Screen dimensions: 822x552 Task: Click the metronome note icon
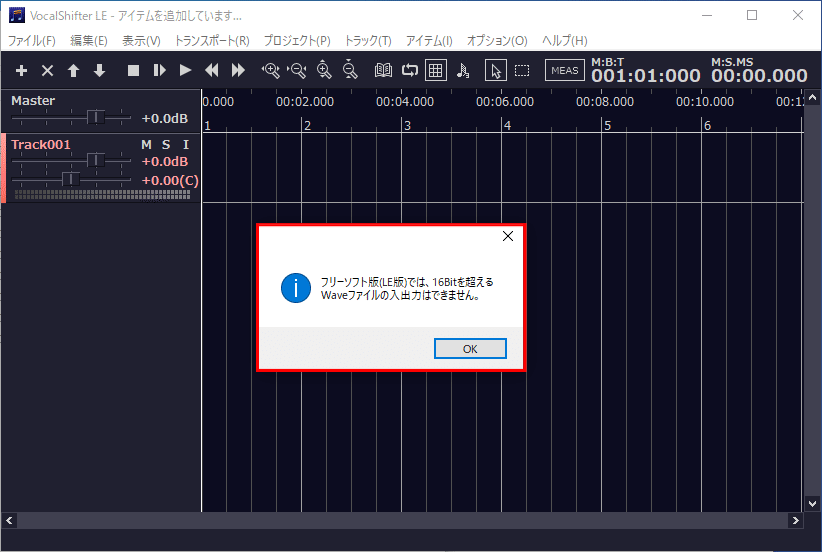point(462,70)
